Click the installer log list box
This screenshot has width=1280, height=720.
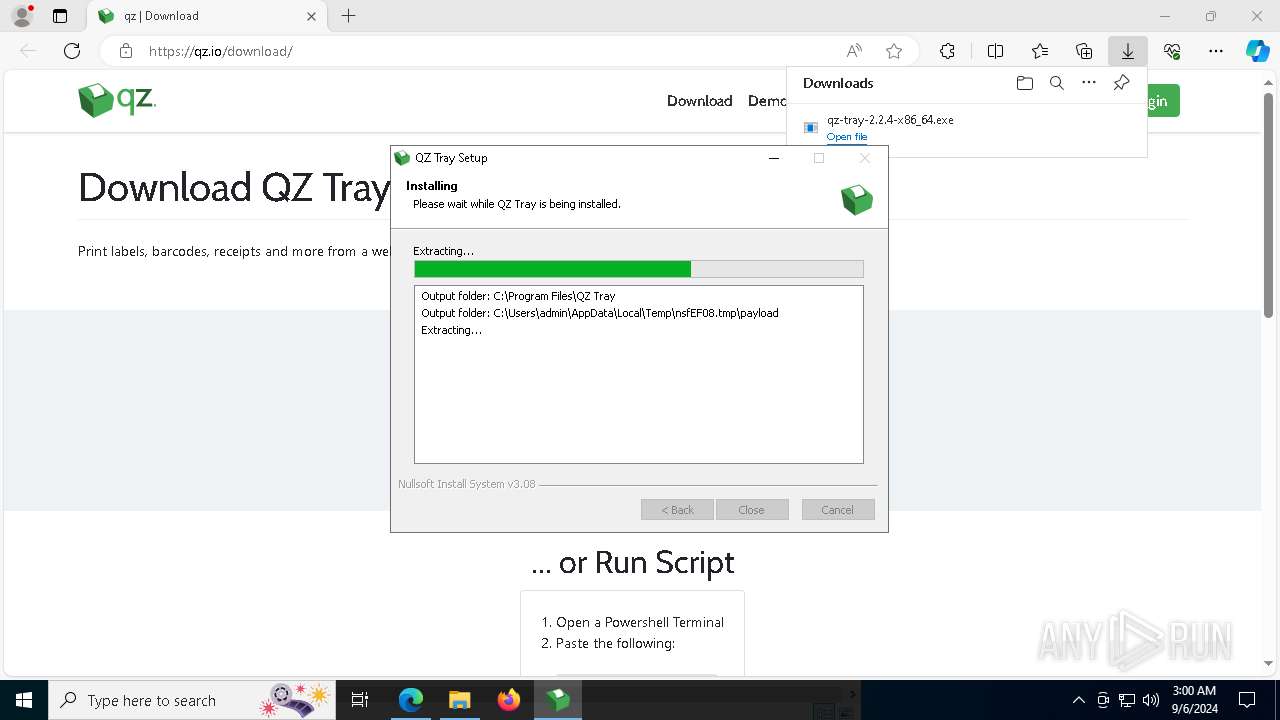coord(638,375)
